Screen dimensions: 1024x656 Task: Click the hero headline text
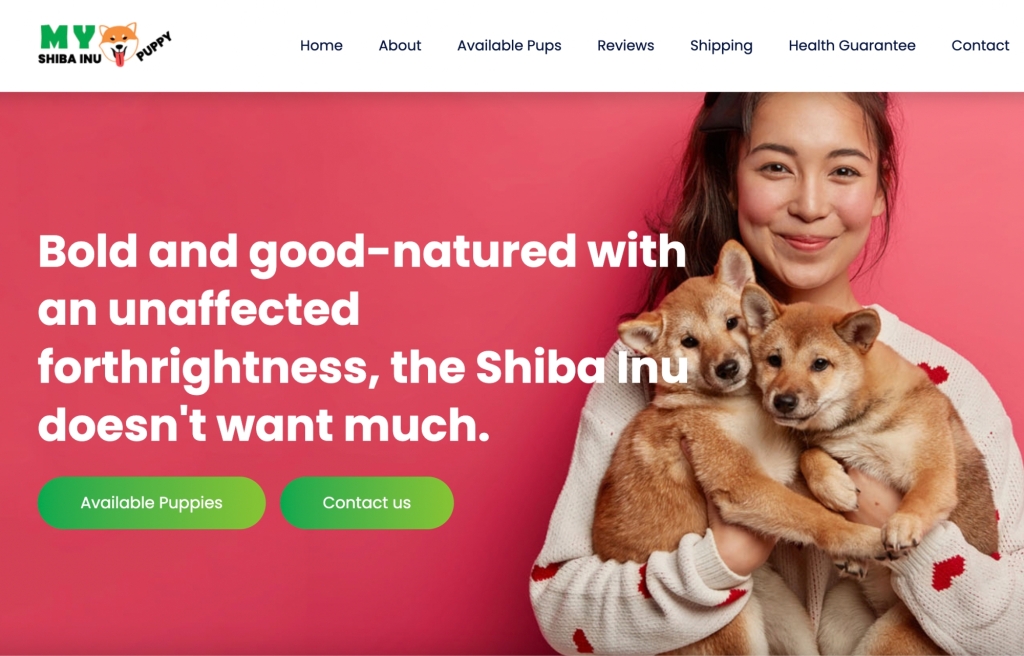pyautogui.click(x=362, y=338)
